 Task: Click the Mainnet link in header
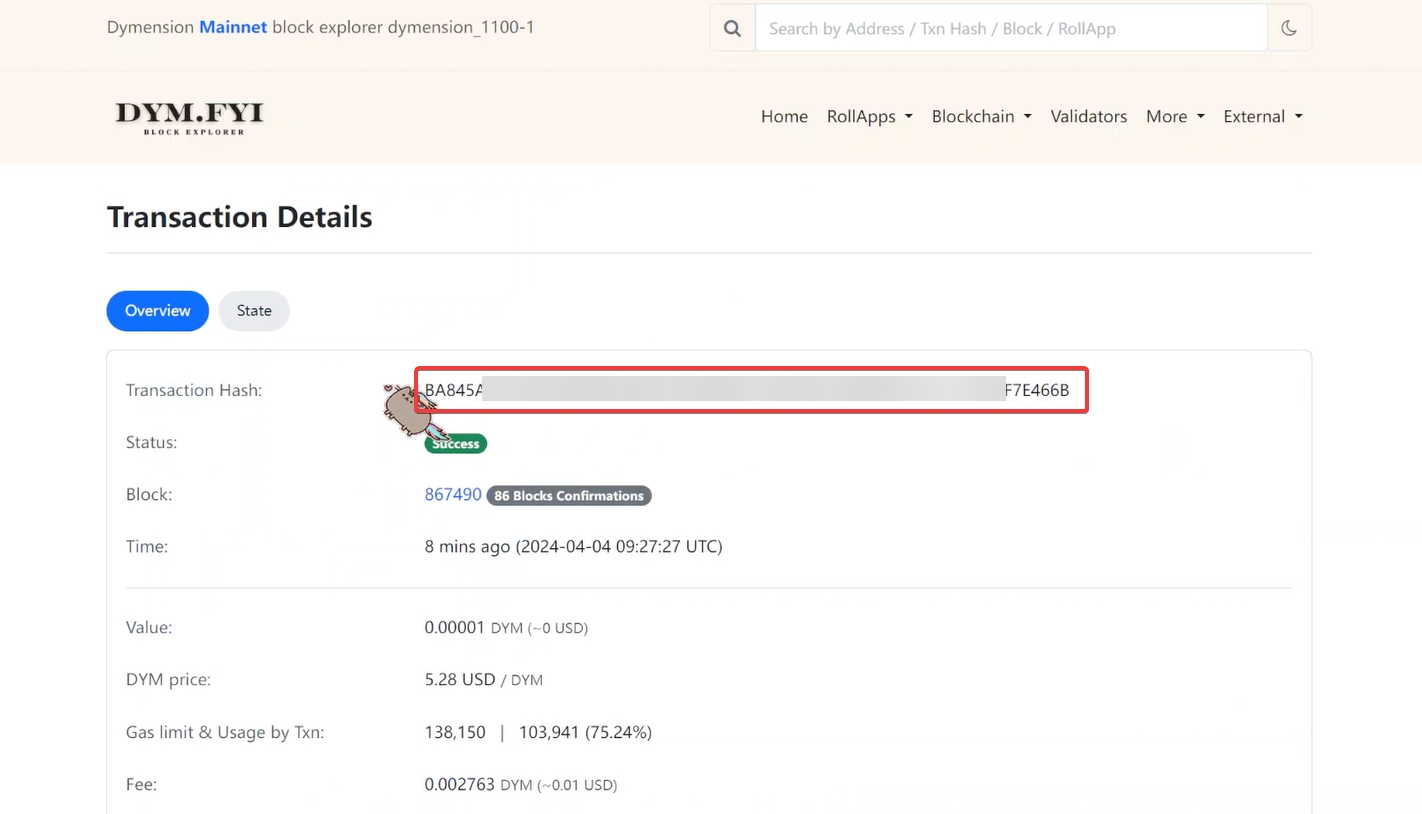[233, 27]
